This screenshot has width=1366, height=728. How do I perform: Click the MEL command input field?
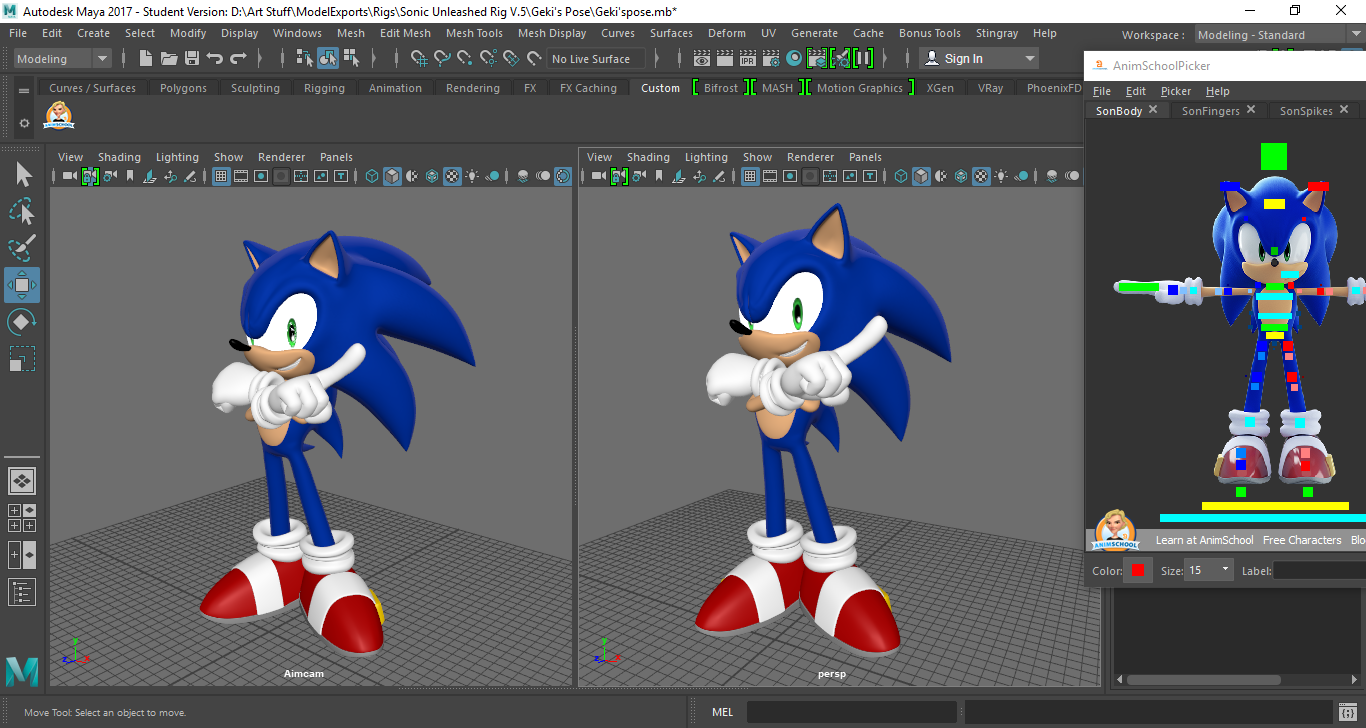(852, 712)
